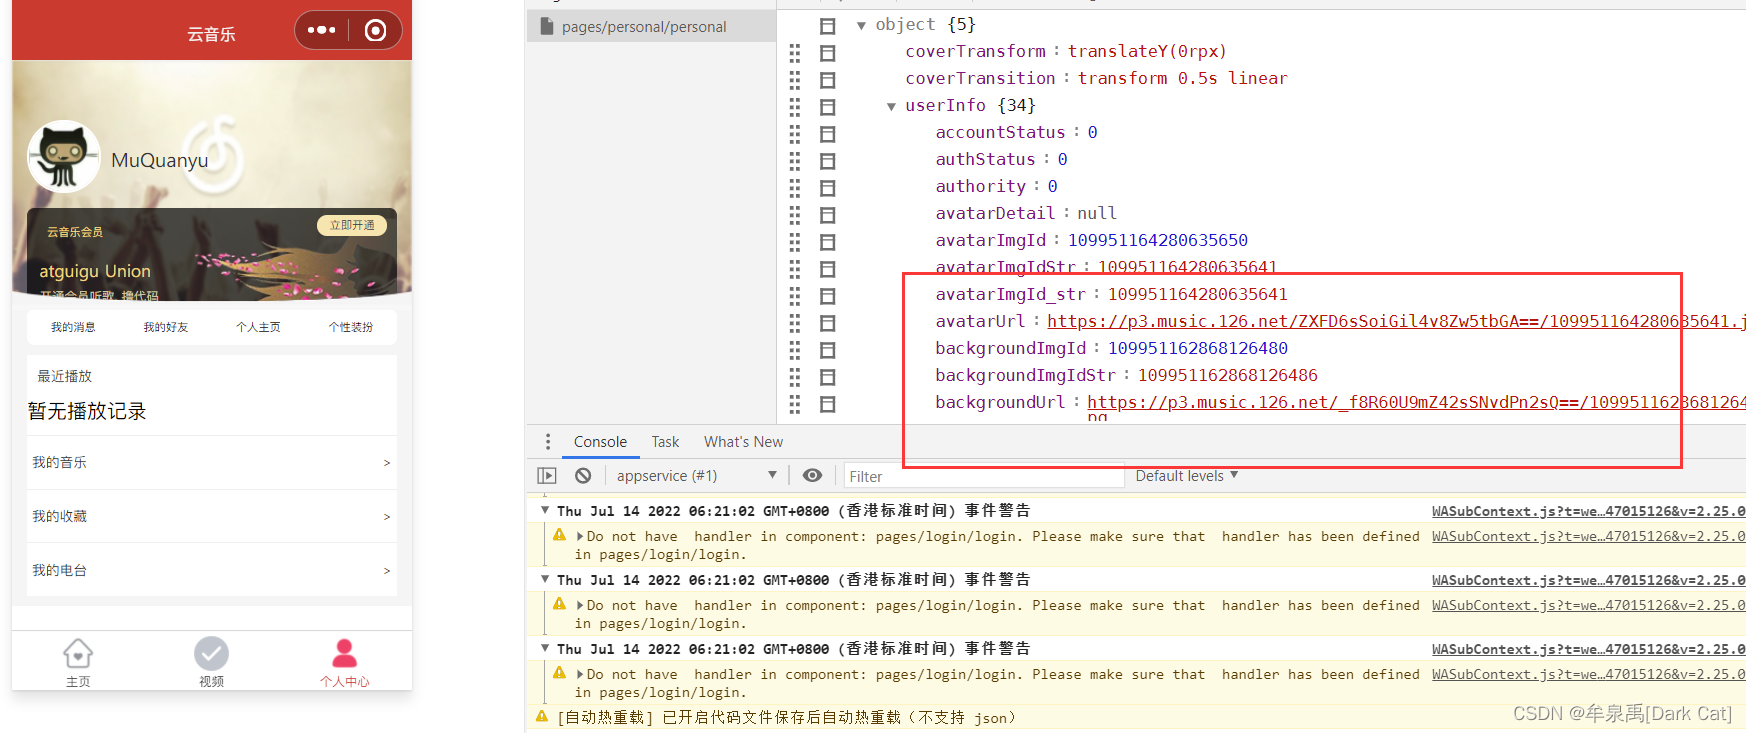
Task: Click the square icon beside authStatus
Action: point(827,161)
